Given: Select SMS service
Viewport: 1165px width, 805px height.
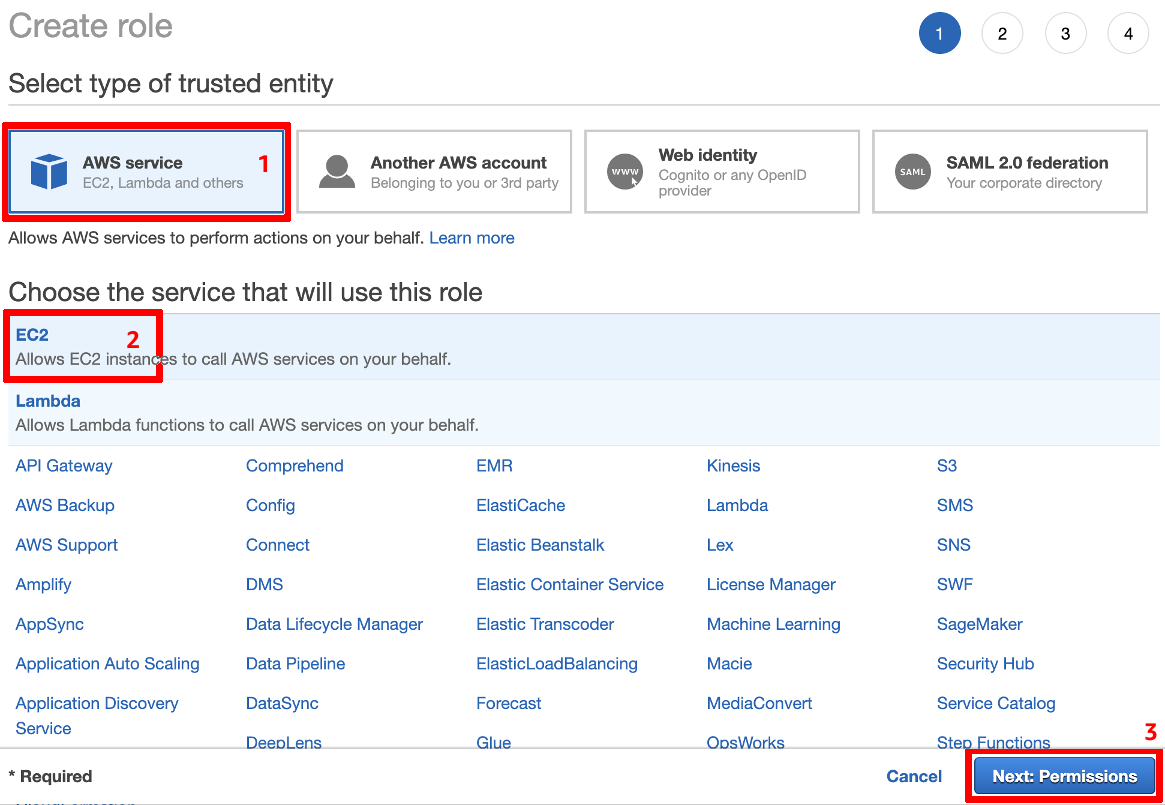Looking at the screenshot, I should click(x=955, y=505).
